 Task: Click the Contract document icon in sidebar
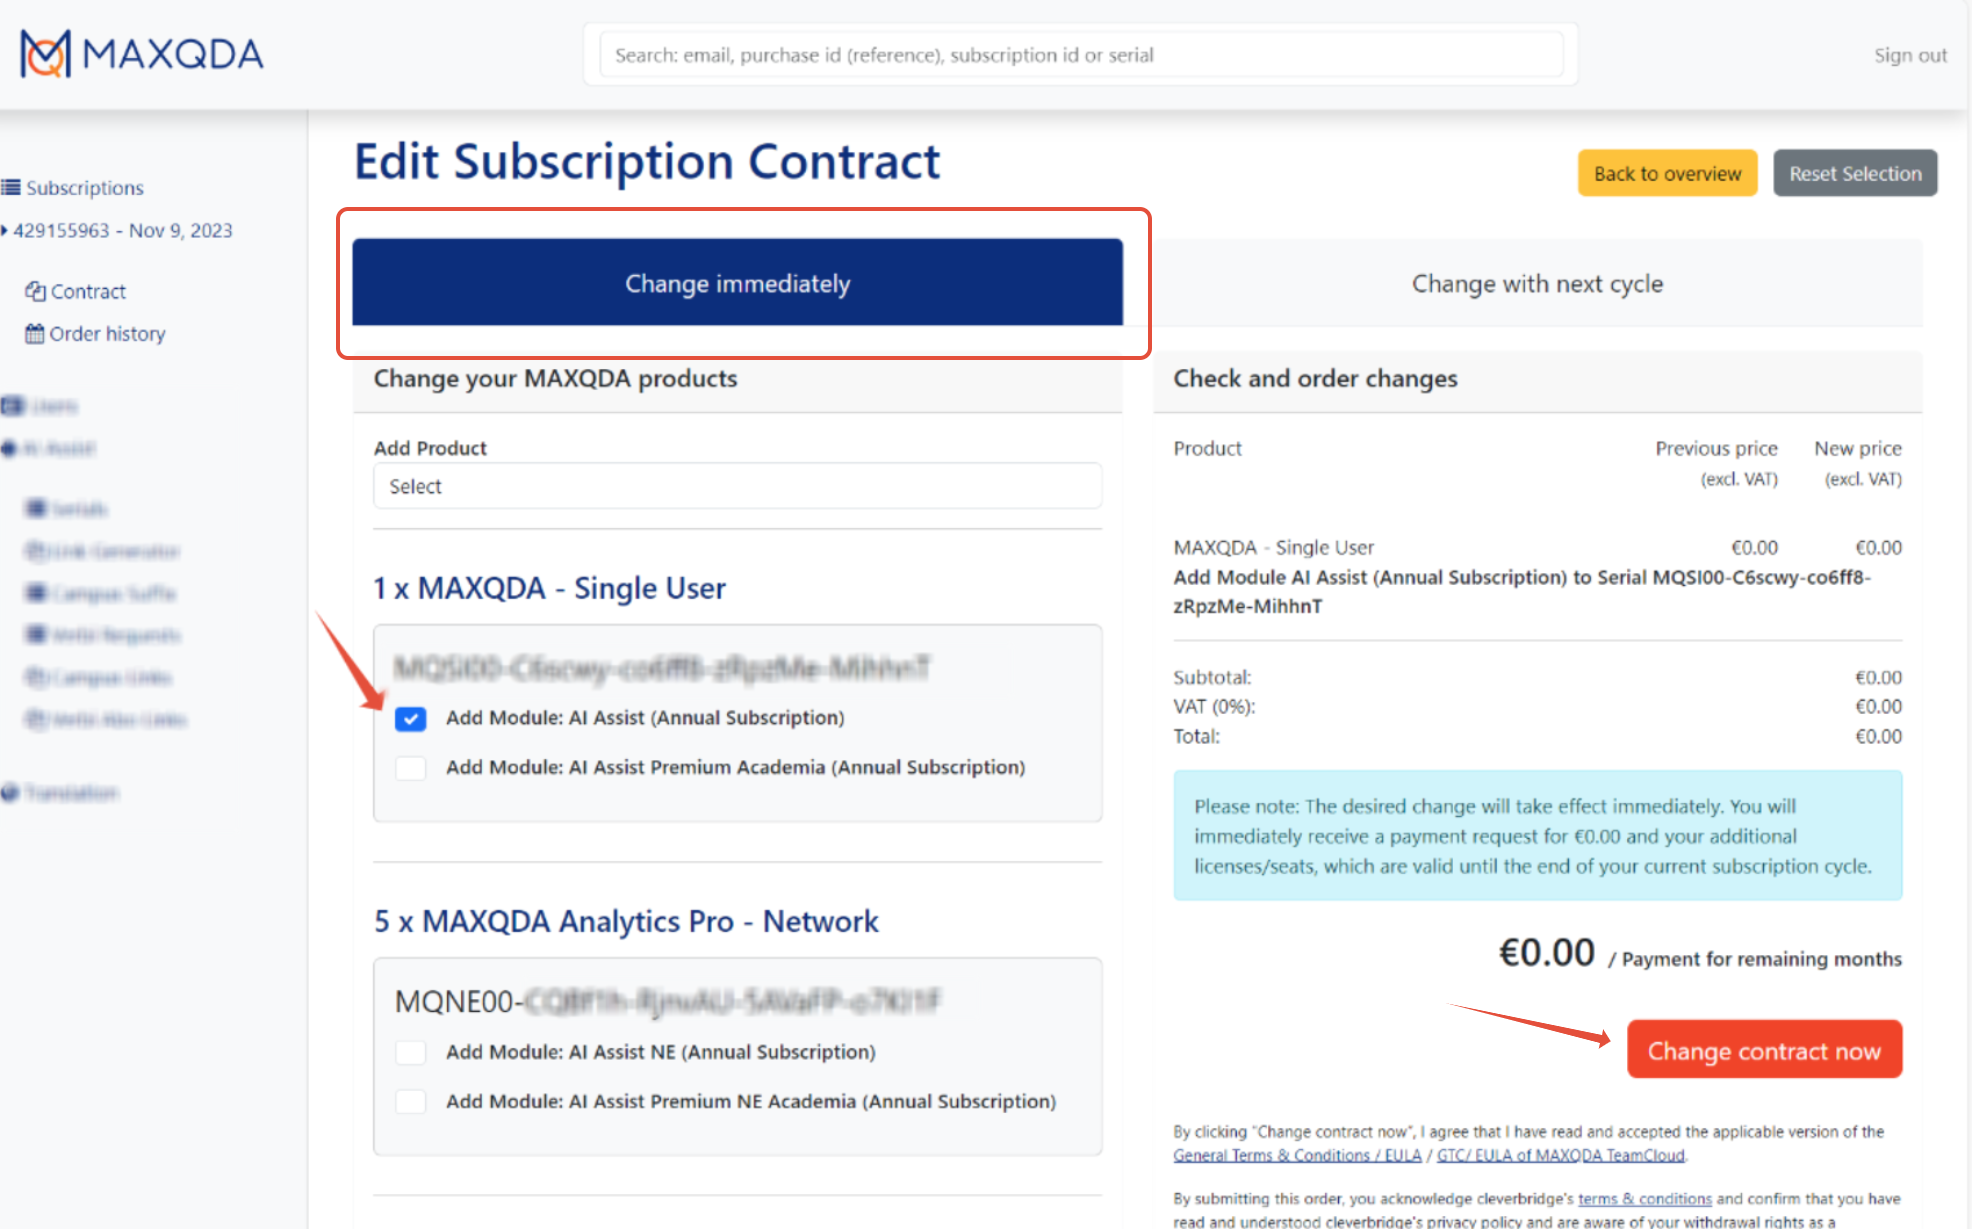[35, 292]
